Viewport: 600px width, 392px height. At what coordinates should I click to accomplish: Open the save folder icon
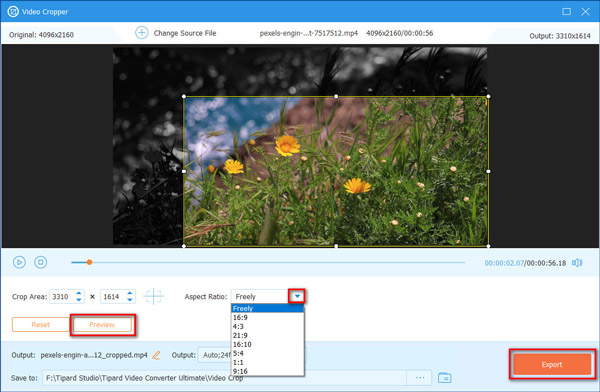click(x=444, y=378)
